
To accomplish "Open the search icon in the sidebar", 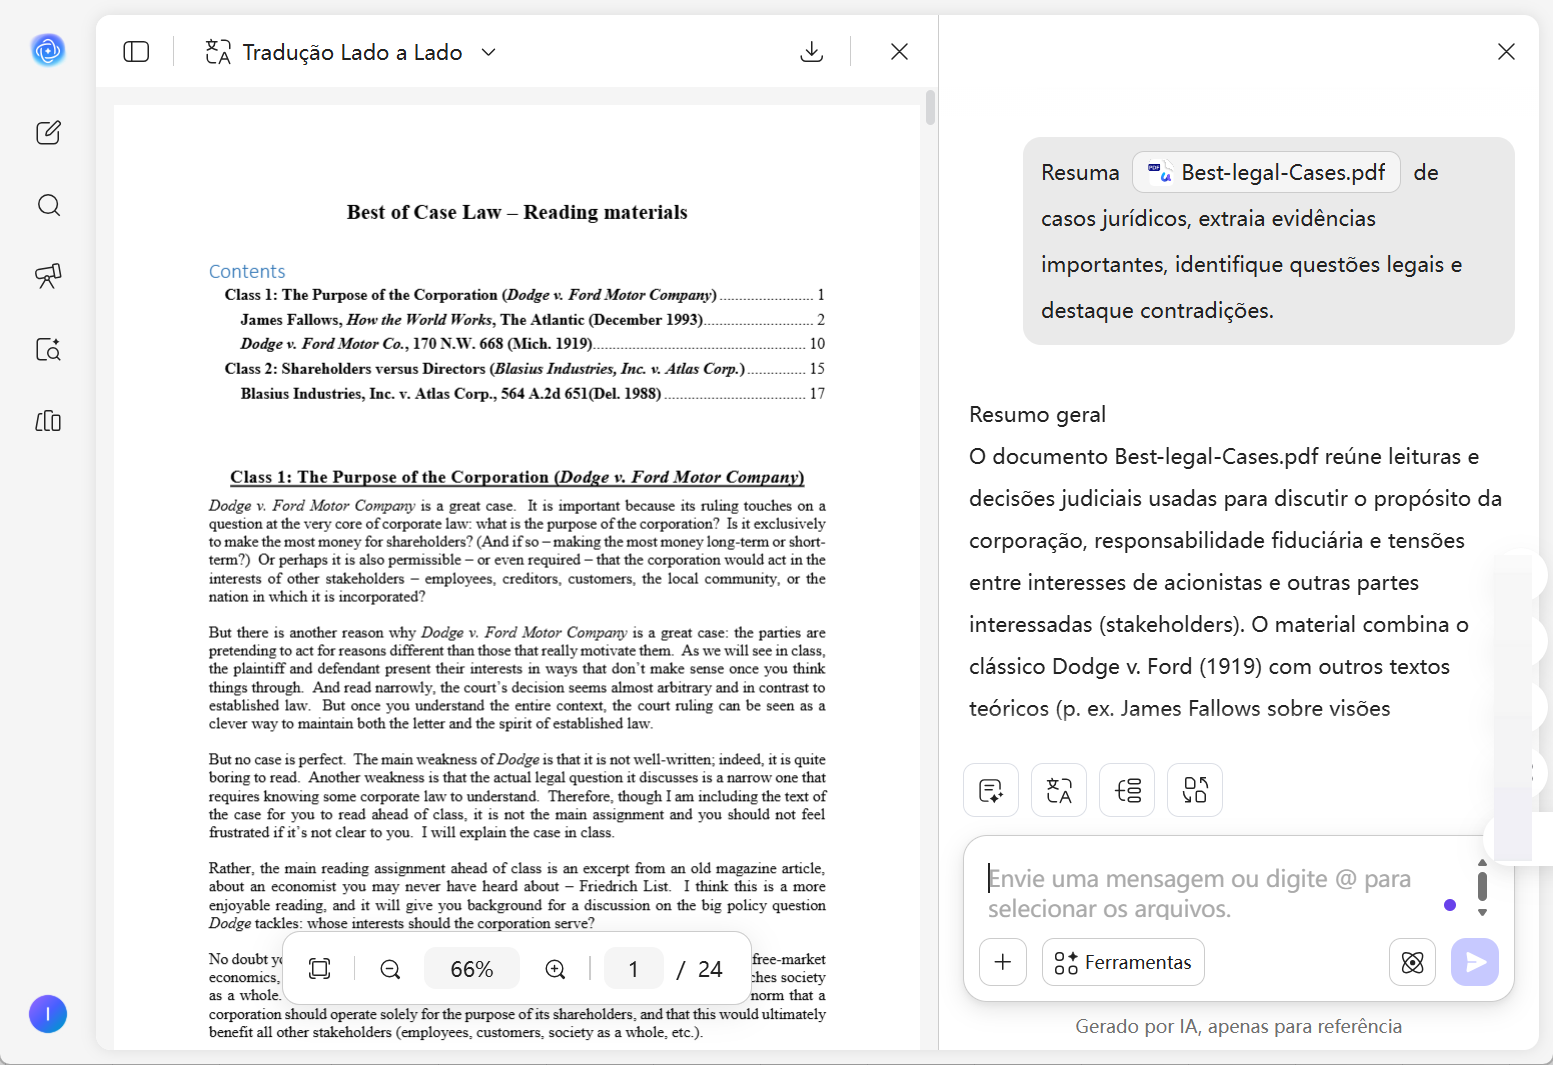I will tap(48, 205).
